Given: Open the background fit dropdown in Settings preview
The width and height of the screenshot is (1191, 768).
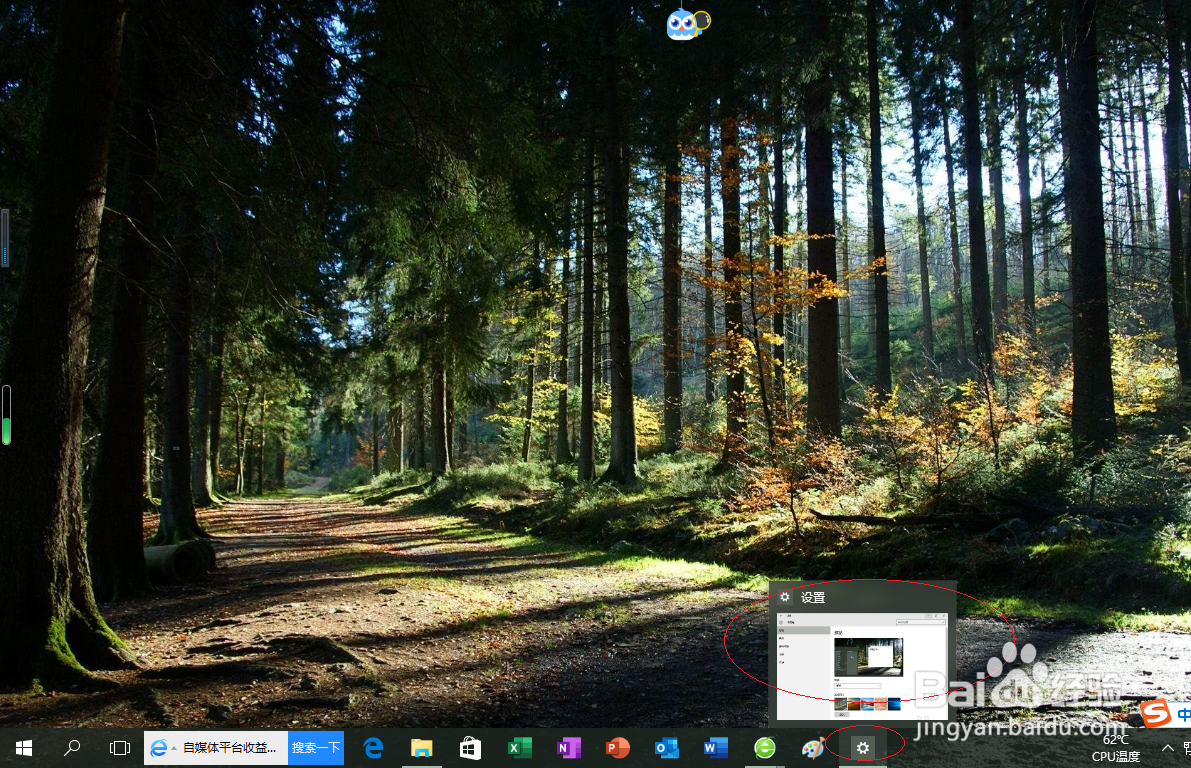Looking at the screenshot, I should coord(858,686).
